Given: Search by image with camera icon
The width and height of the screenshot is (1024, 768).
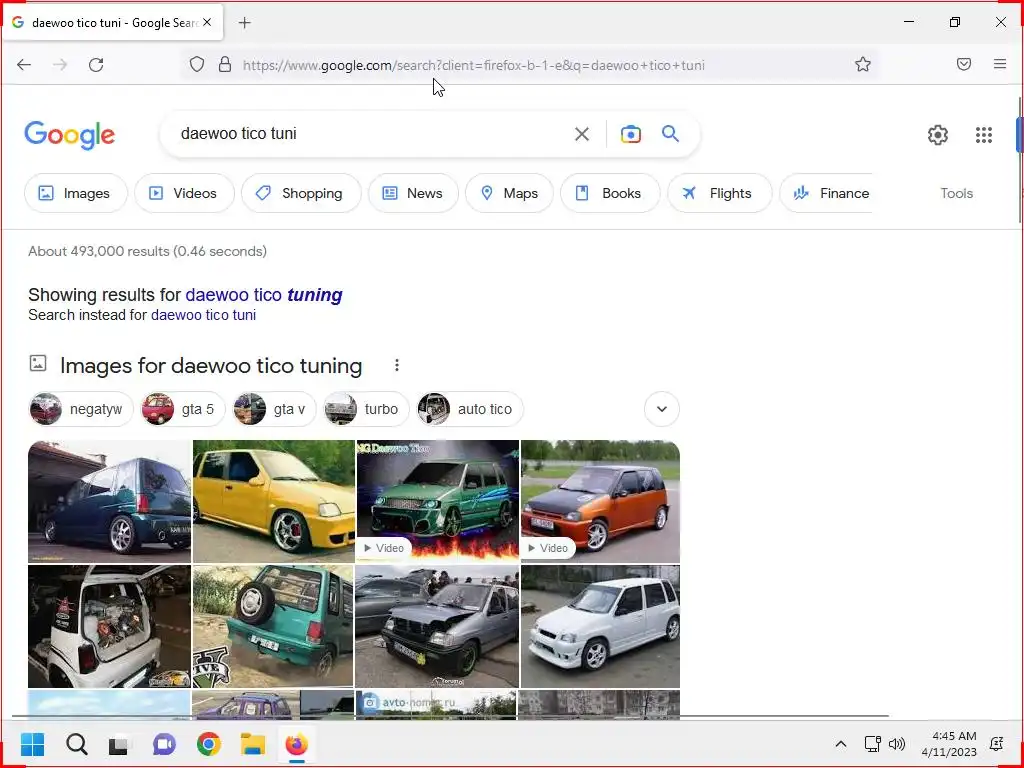Looking at the screenshot, I should 631,134.
